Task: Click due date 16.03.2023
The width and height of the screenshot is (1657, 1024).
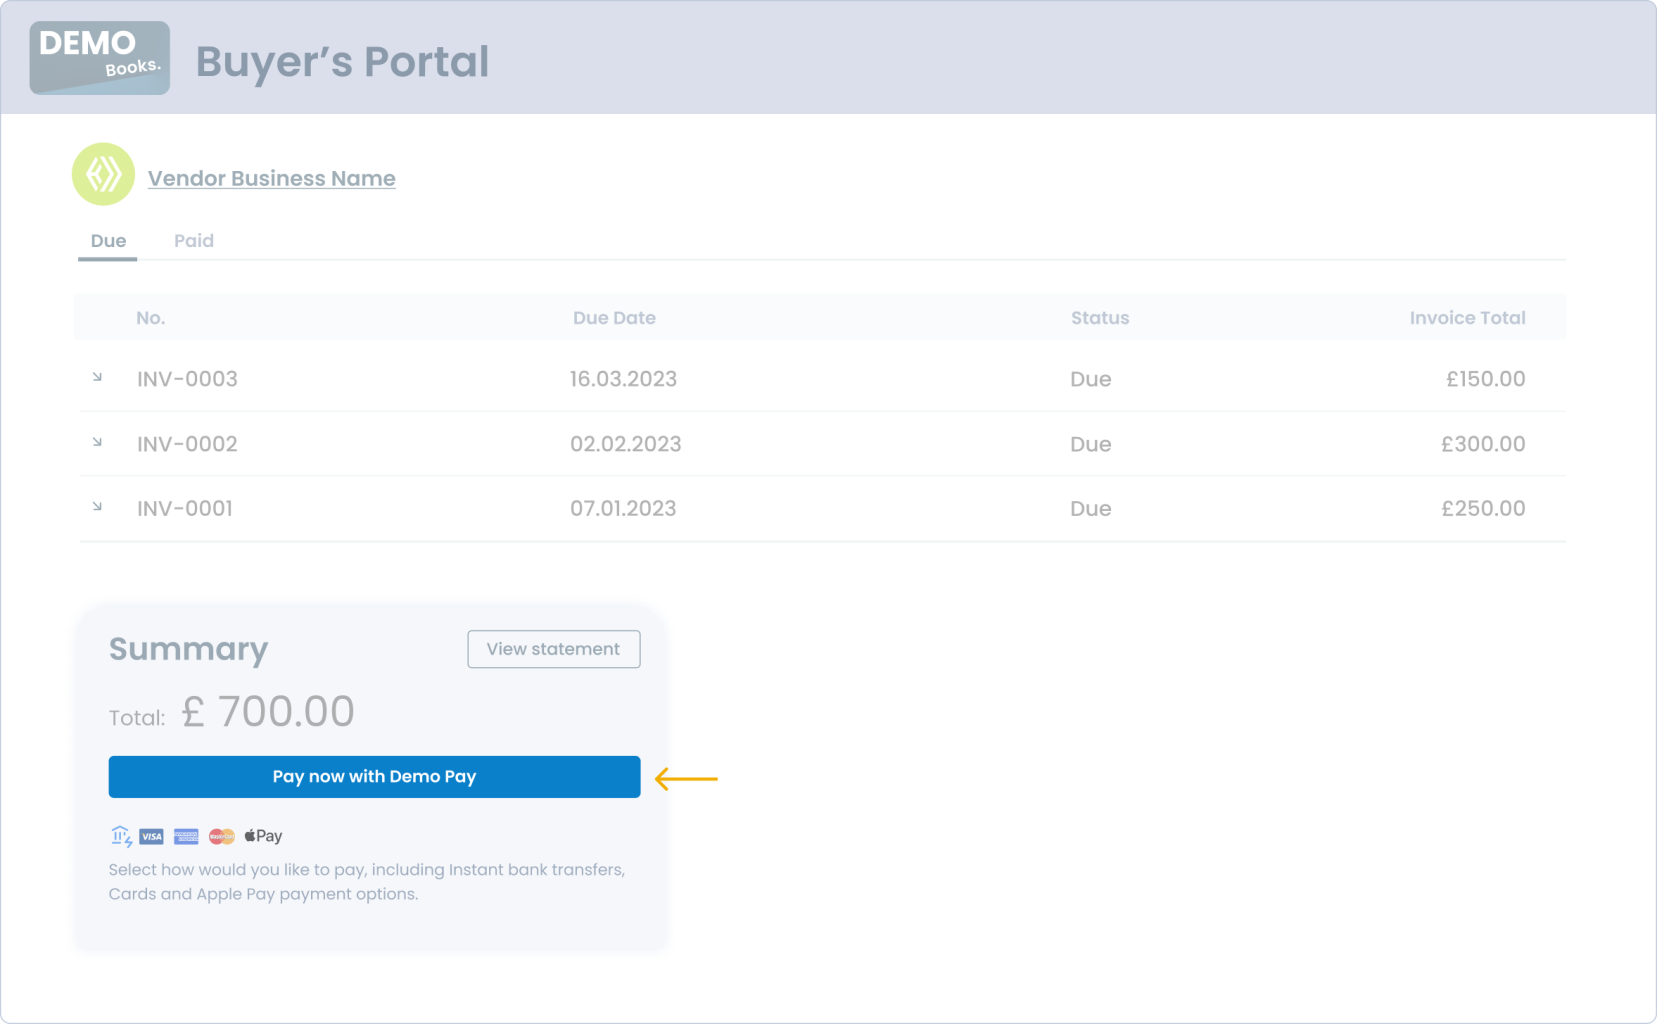Action: pos(623,379)
